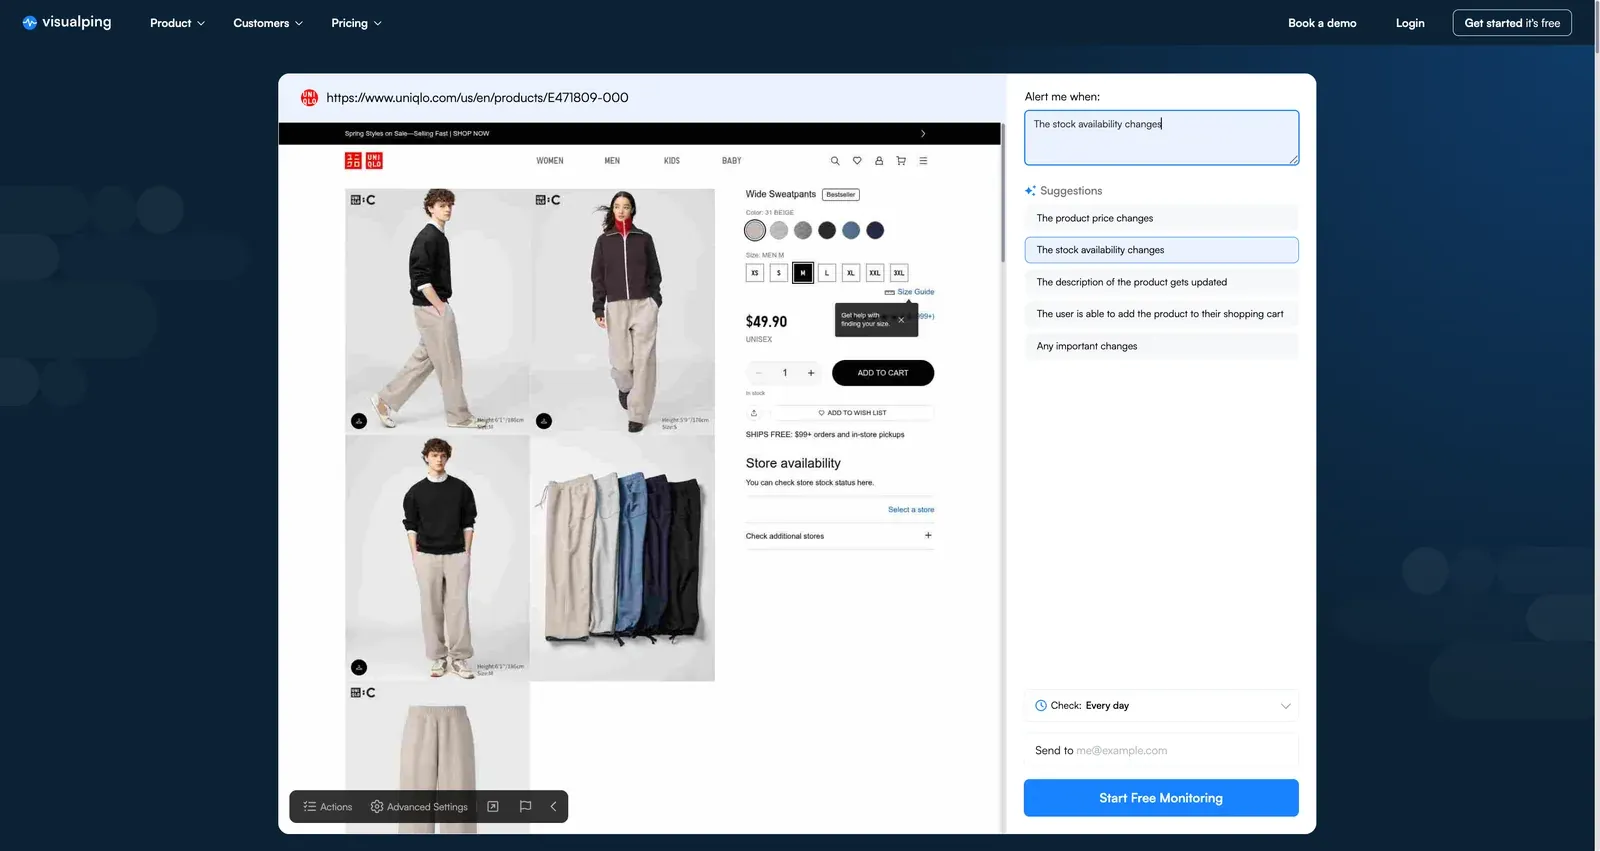The width and height of the screenshot is (1600, 851).
Task: Close the 'Get help with finding your size' tooltip
Action: (x=901, y=320)
